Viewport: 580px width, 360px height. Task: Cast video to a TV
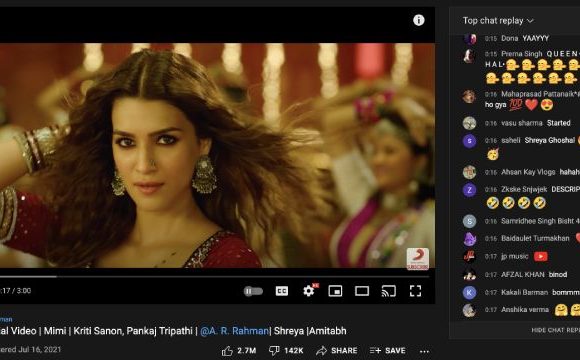click(389, 291)
